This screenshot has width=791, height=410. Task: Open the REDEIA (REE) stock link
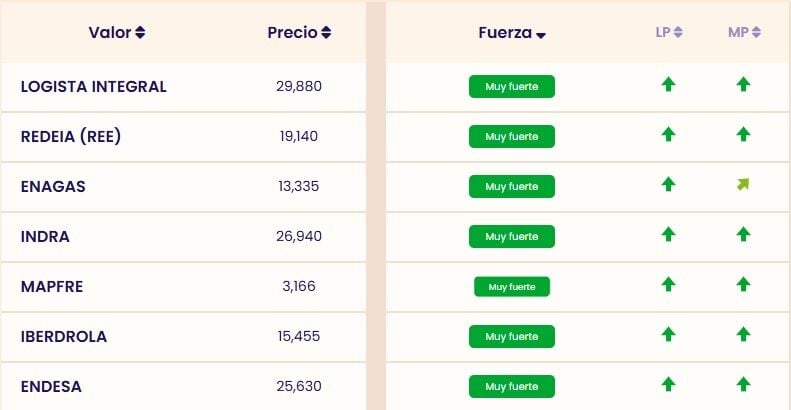(71, 136)
